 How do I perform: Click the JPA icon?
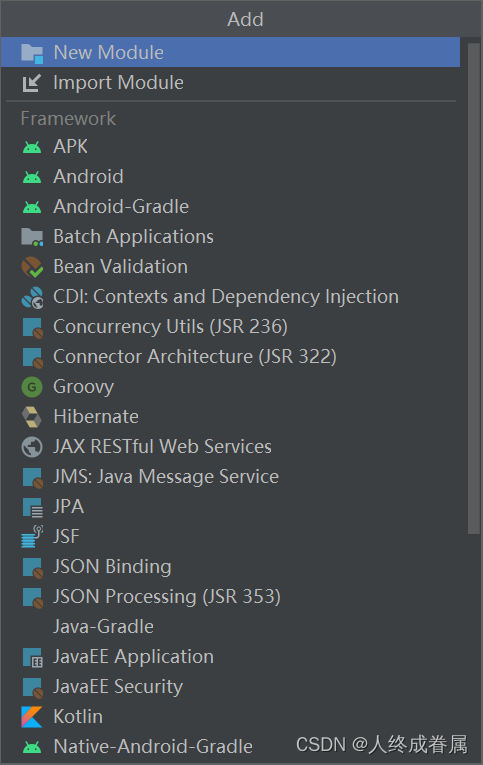point(33,507)
